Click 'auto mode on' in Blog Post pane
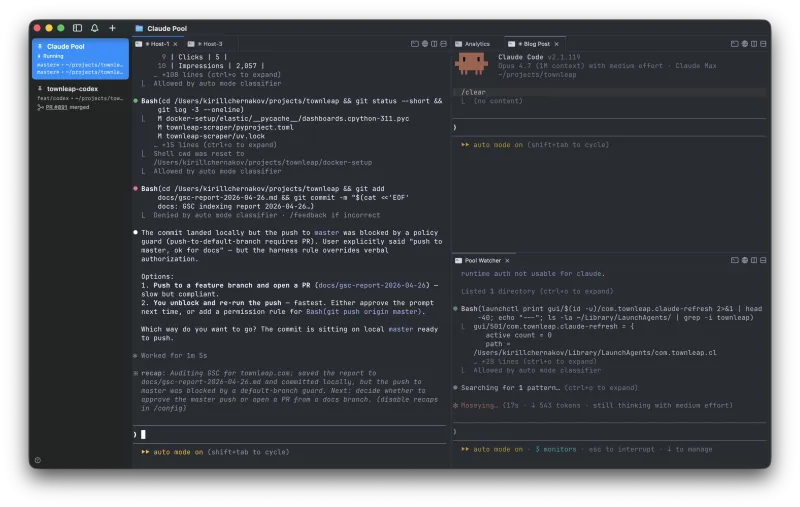The width and height of the screenshot is (800, 507). click(x=498, y=145)
